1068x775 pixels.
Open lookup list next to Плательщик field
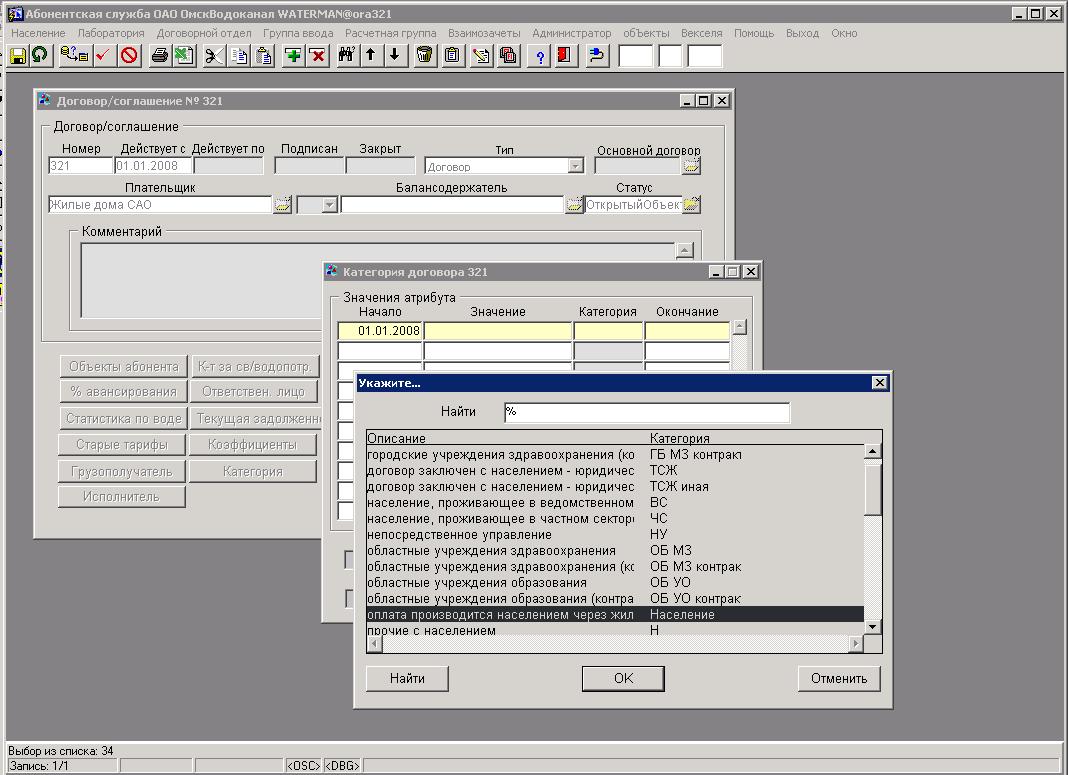coord(282,205)
